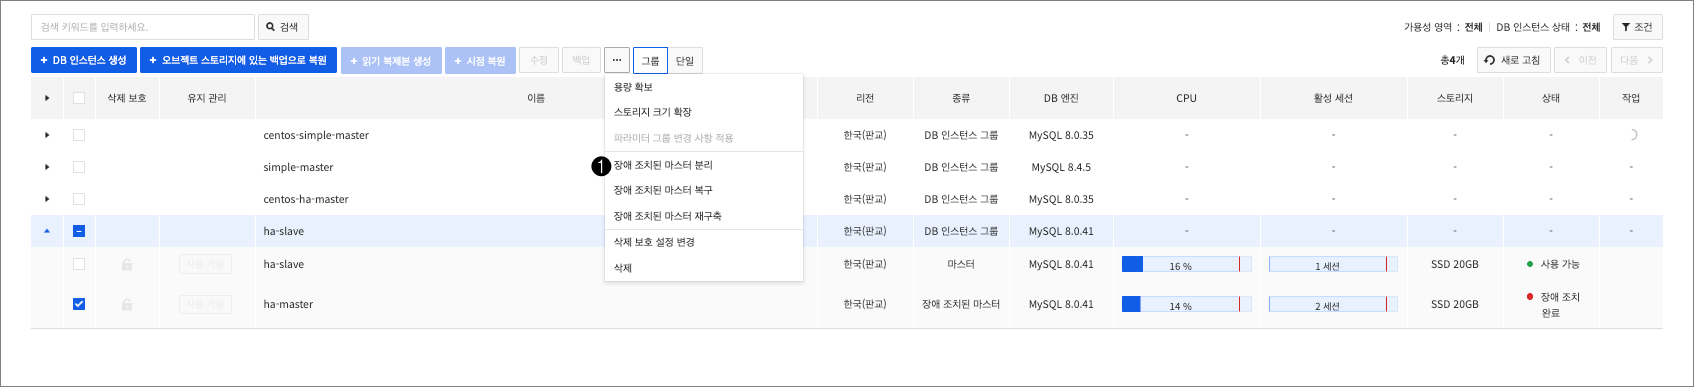Click the 백업 button
1694x387 pixels.
[x=581, y=60]
